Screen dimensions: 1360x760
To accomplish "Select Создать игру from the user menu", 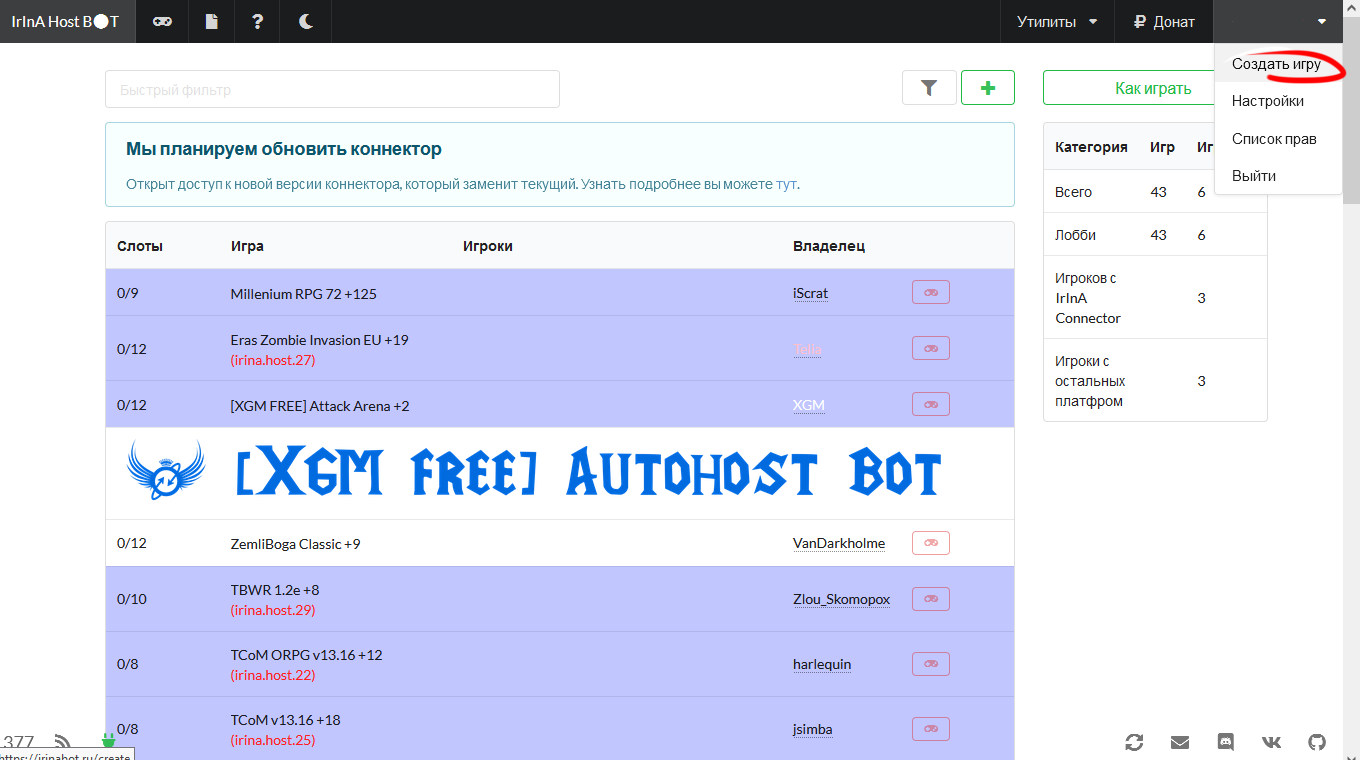I will tap(1276, 64).
